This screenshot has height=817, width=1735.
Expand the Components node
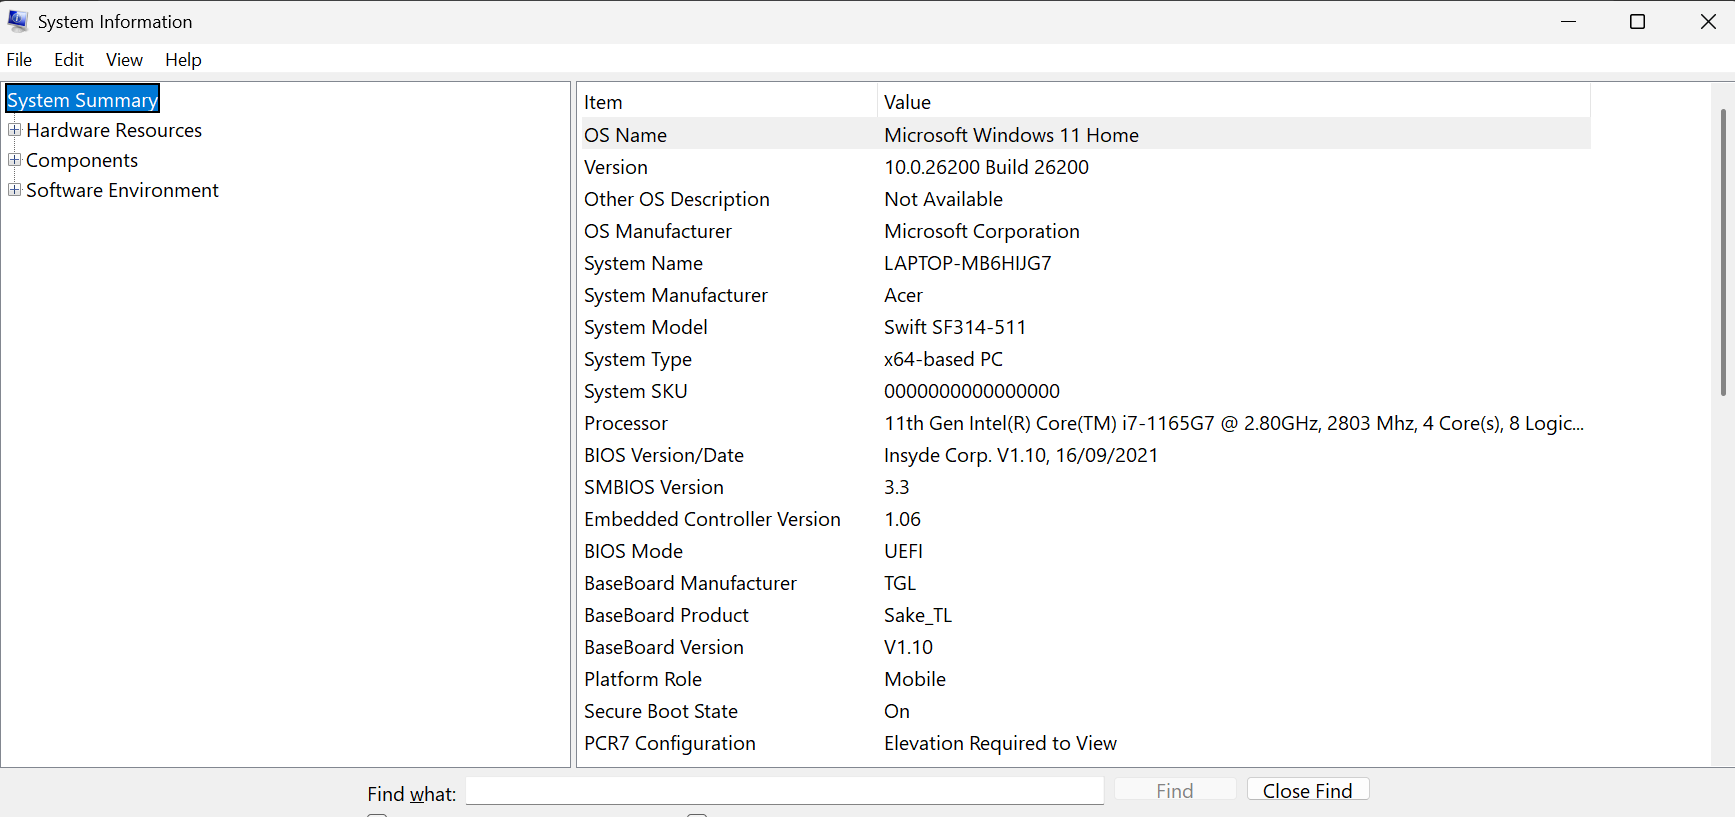15,160
